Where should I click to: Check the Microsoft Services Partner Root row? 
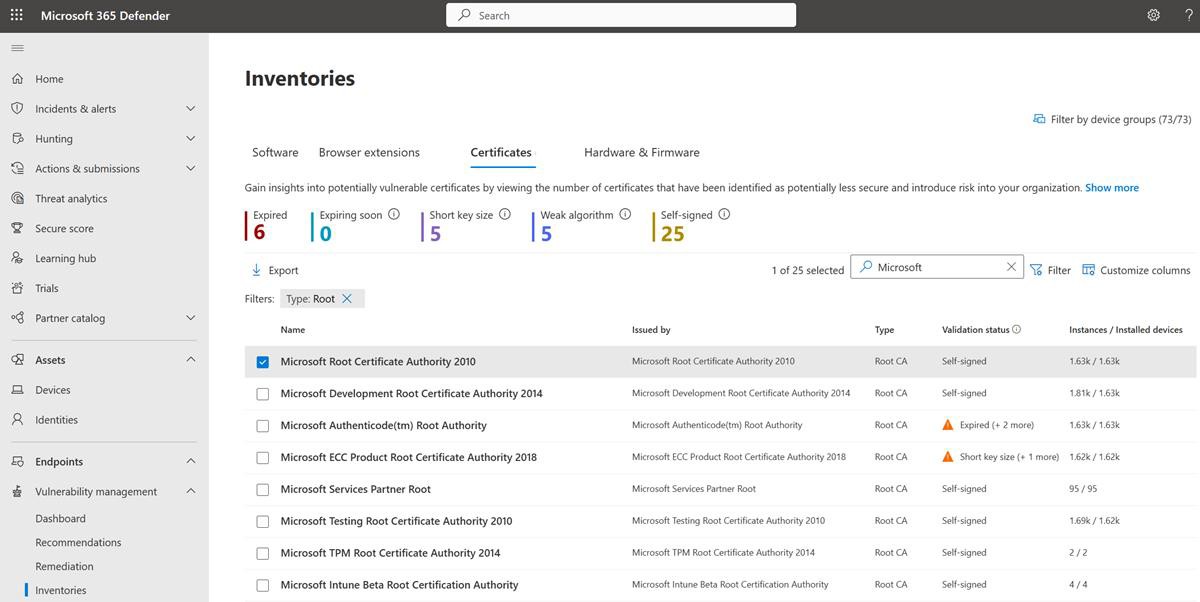[x=262, y=488]
